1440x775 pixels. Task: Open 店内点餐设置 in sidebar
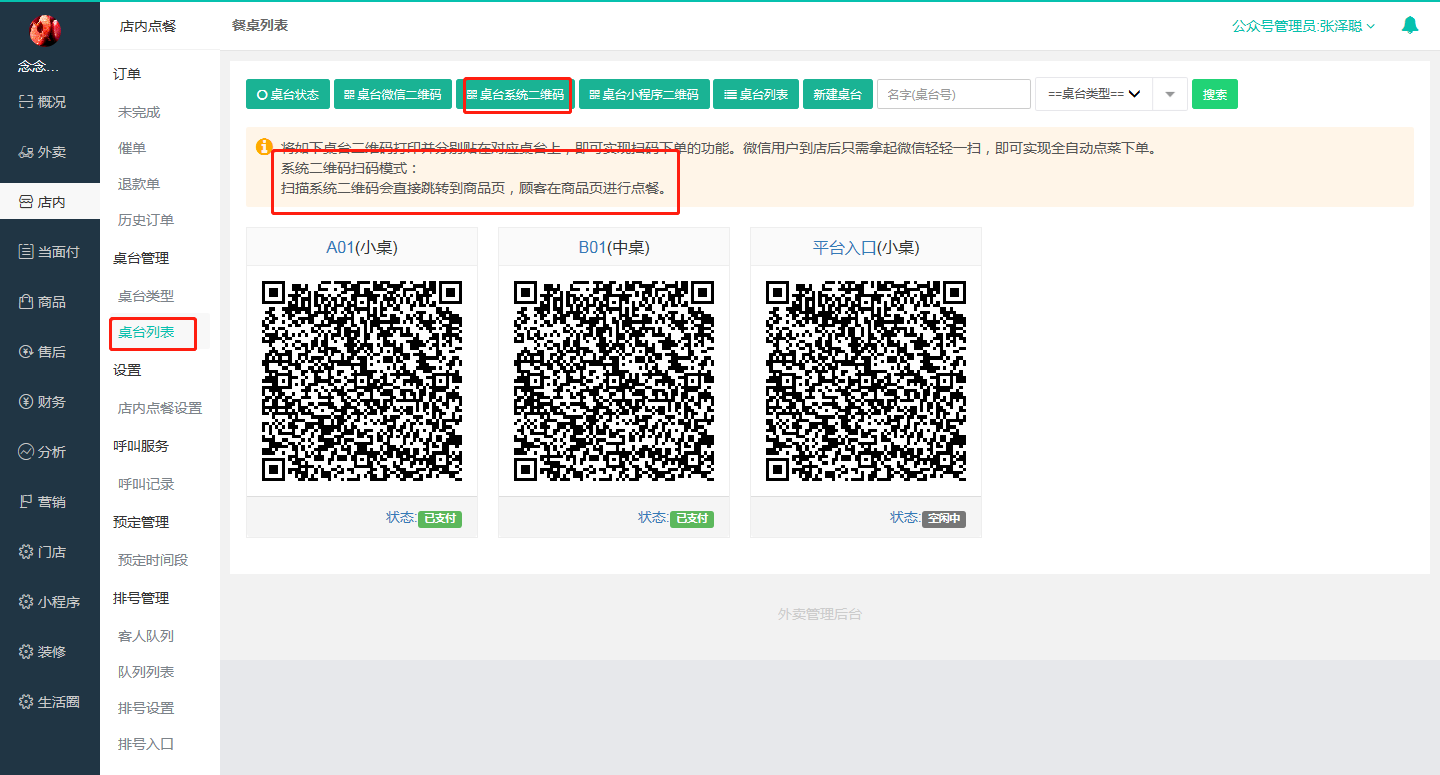pyautogui.click(x=160, y=408)
